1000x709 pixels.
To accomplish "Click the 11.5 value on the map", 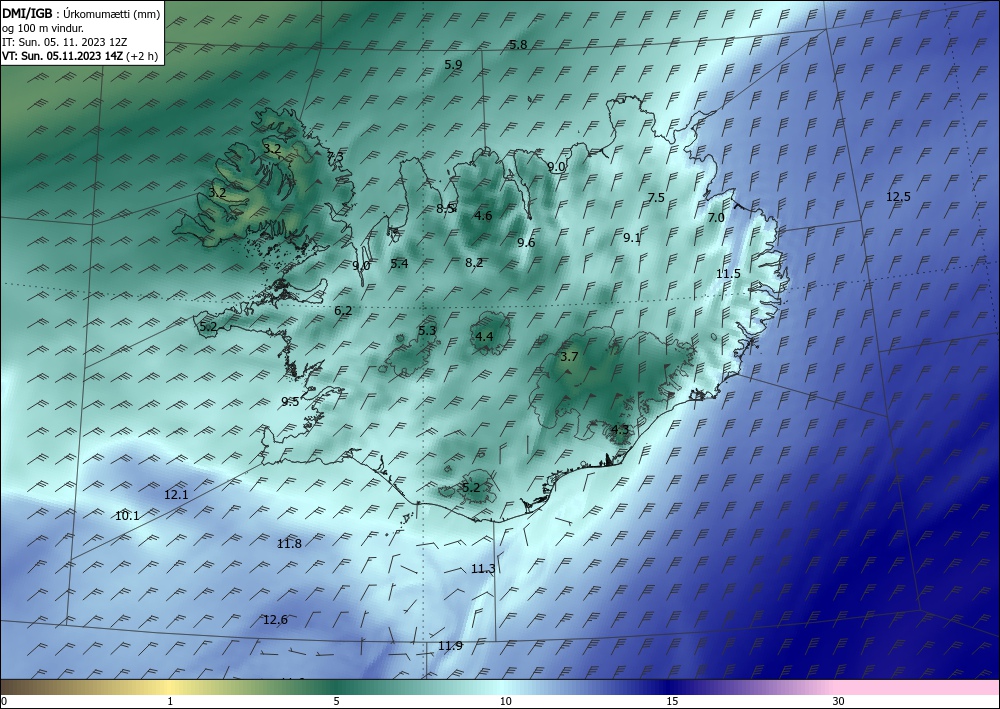I will click(x=728, y=274).
